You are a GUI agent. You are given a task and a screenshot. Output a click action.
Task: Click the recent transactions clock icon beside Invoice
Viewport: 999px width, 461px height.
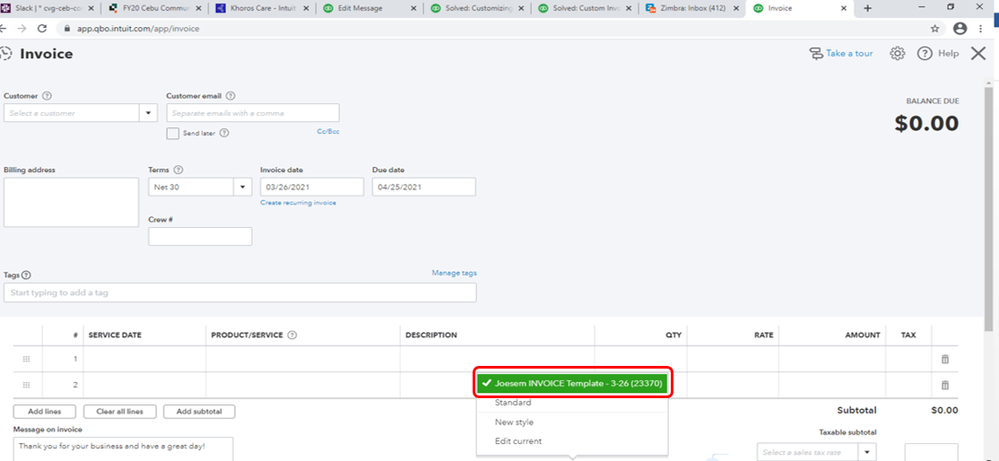5,53
